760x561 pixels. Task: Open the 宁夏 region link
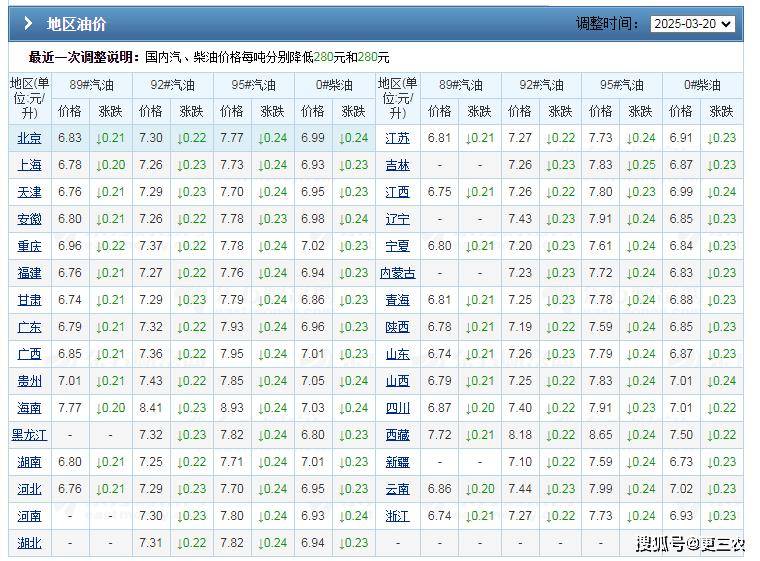pos(397,246)
